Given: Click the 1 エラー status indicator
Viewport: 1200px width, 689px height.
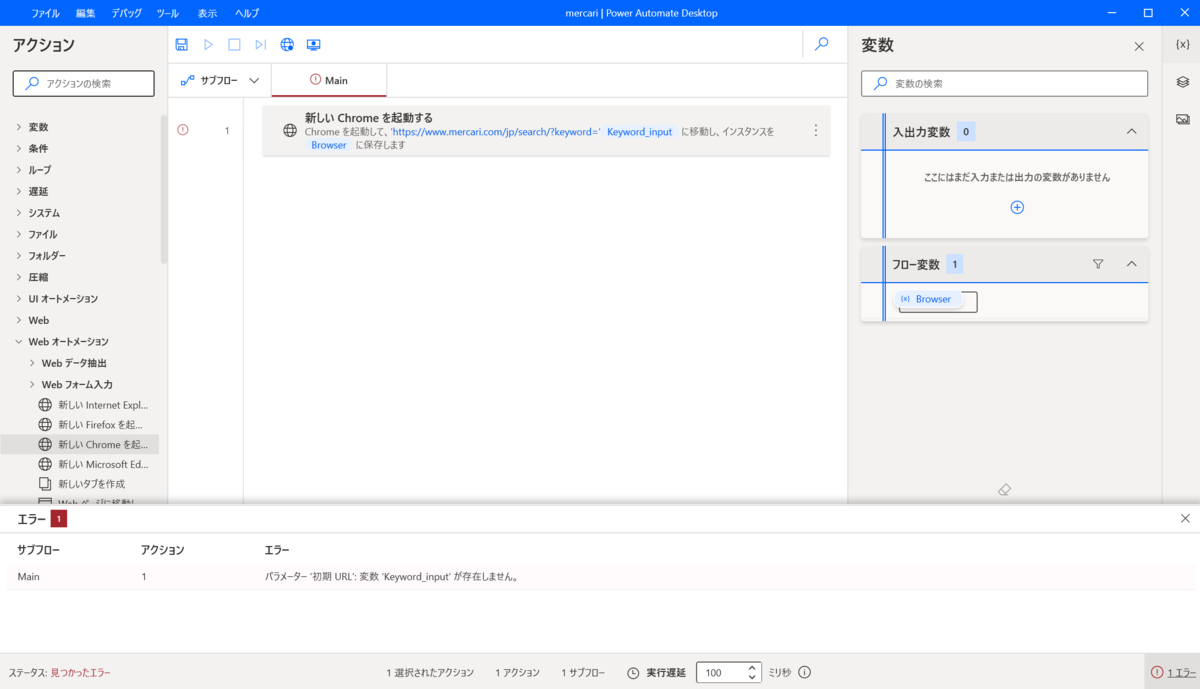Looking at the screenshot, I should pos(1172,672).
